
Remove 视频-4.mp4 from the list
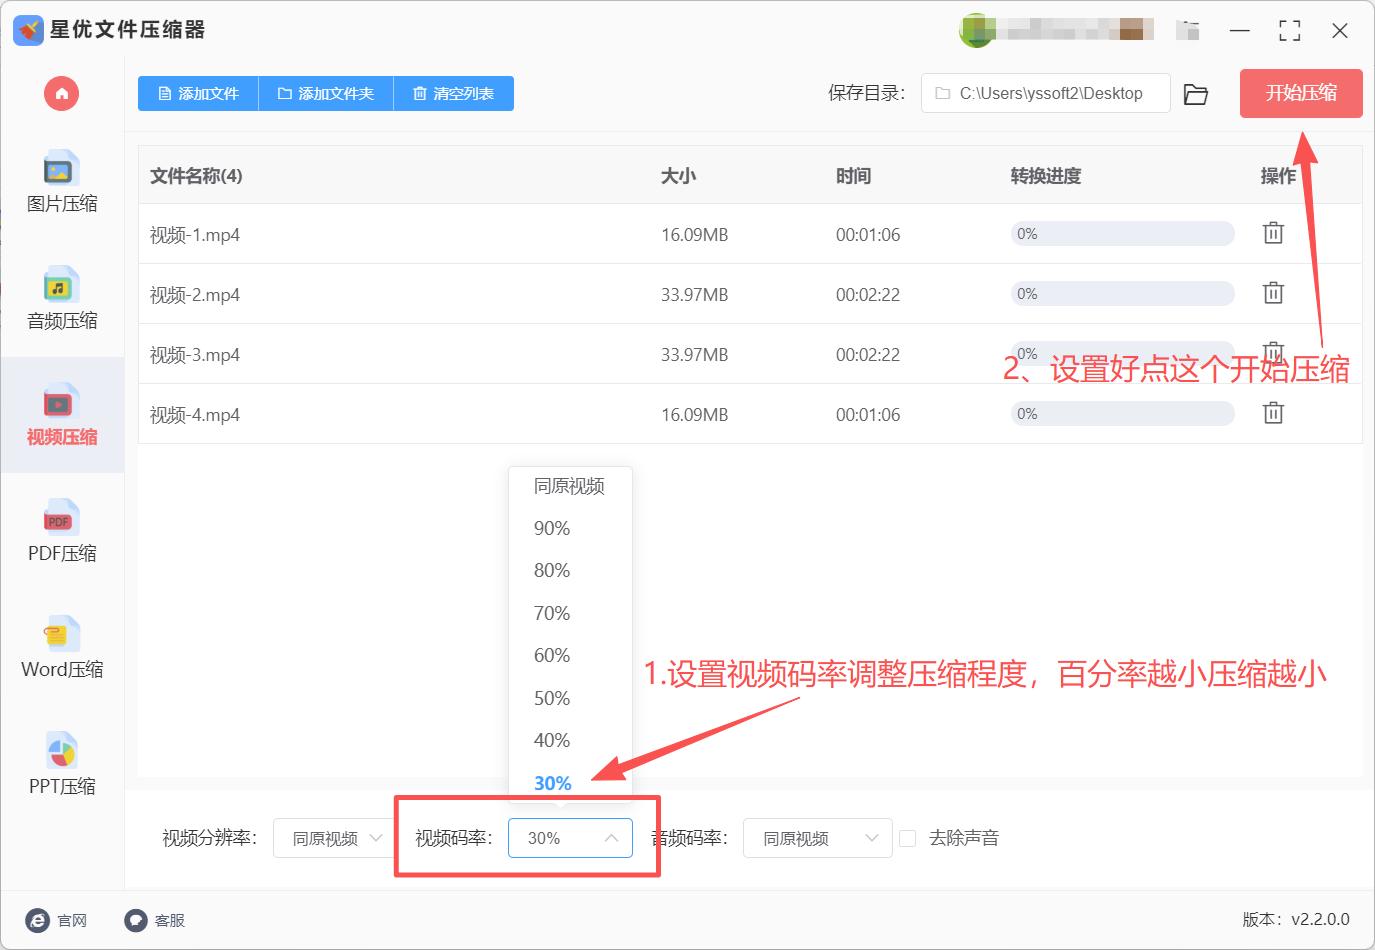1272,412
